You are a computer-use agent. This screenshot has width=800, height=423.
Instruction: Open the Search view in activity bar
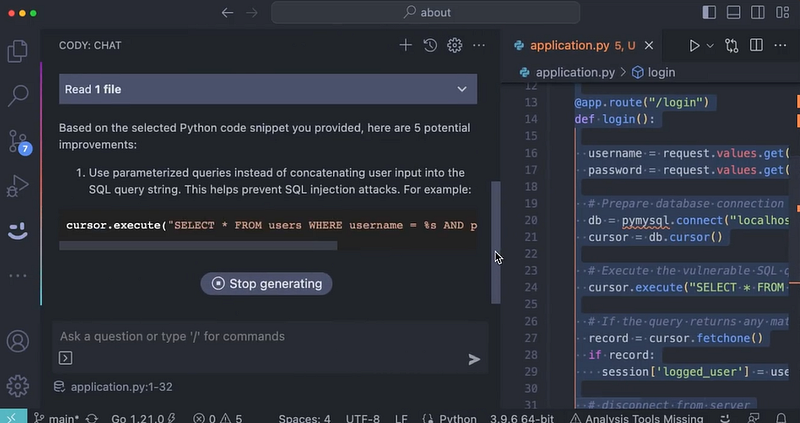(18, 95)
